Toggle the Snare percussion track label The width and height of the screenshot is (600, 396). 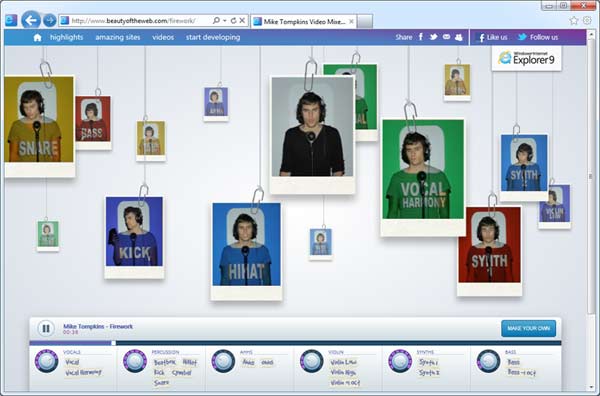161,383
